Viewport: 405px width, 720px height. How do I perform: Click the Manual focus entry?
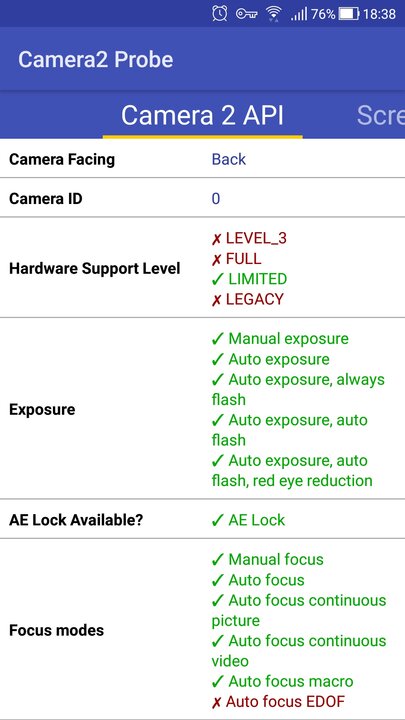268,559
